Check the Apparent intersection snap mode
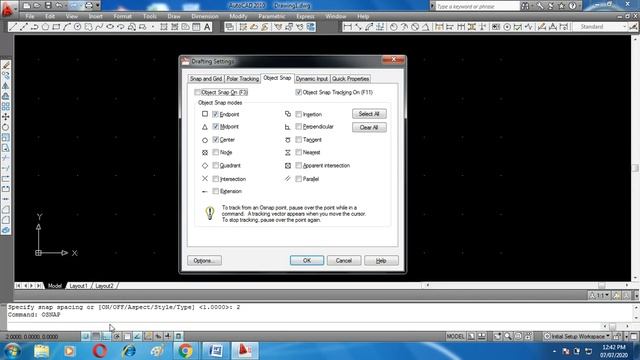This screenshot has height=360, width=640. click(x=298, y=165)
